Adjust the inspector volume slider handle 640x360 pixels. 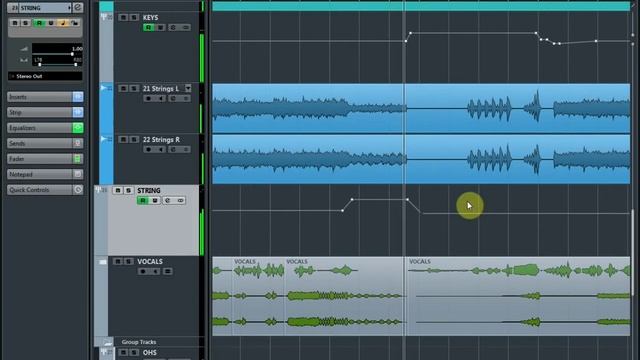click(72, 54)
